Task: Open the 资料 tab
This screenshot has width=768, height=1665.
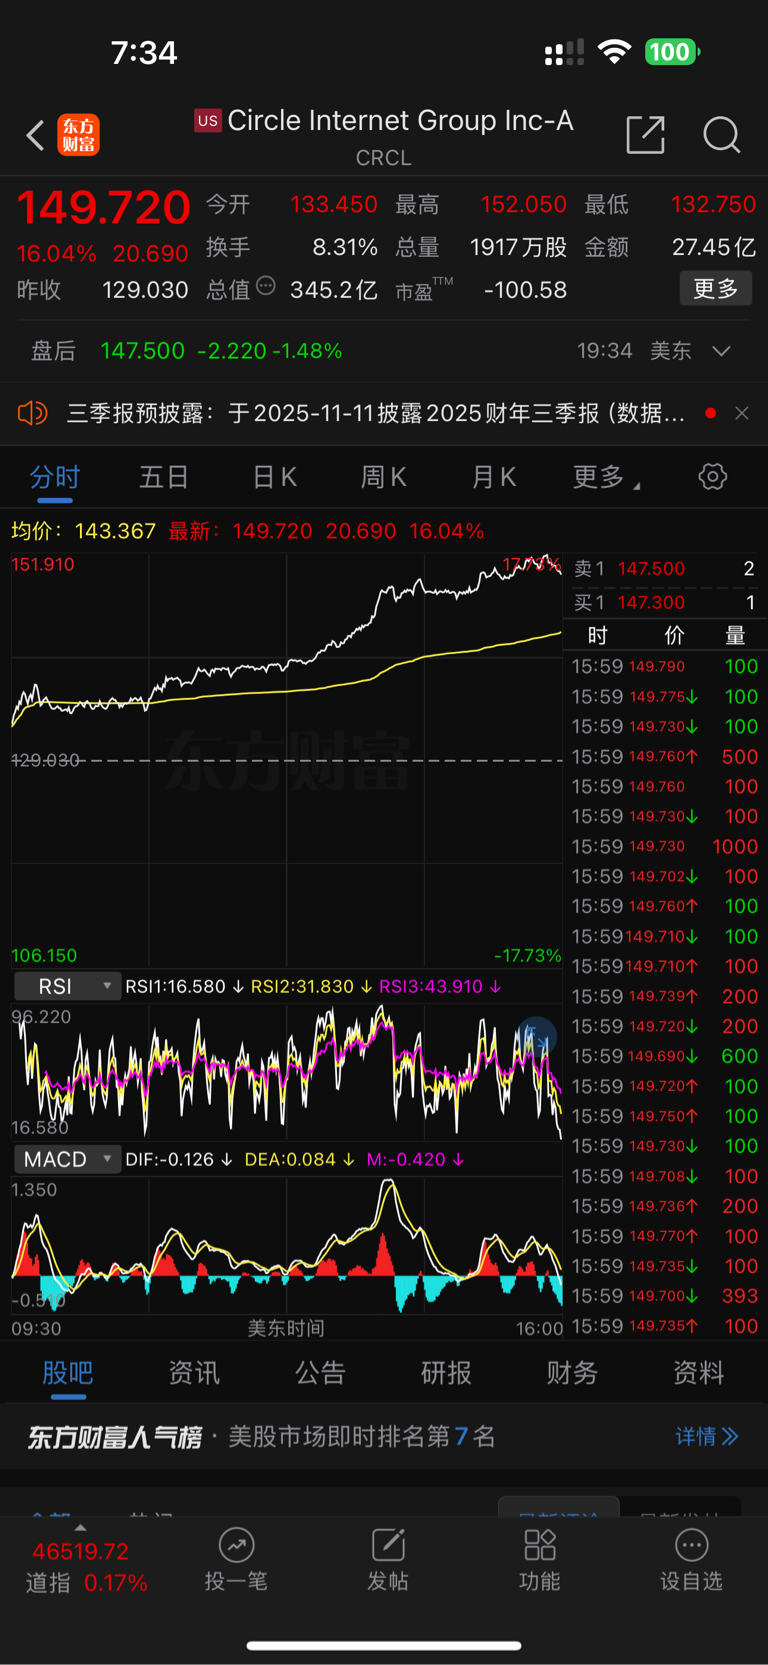Action: [x=698, y=1372]
